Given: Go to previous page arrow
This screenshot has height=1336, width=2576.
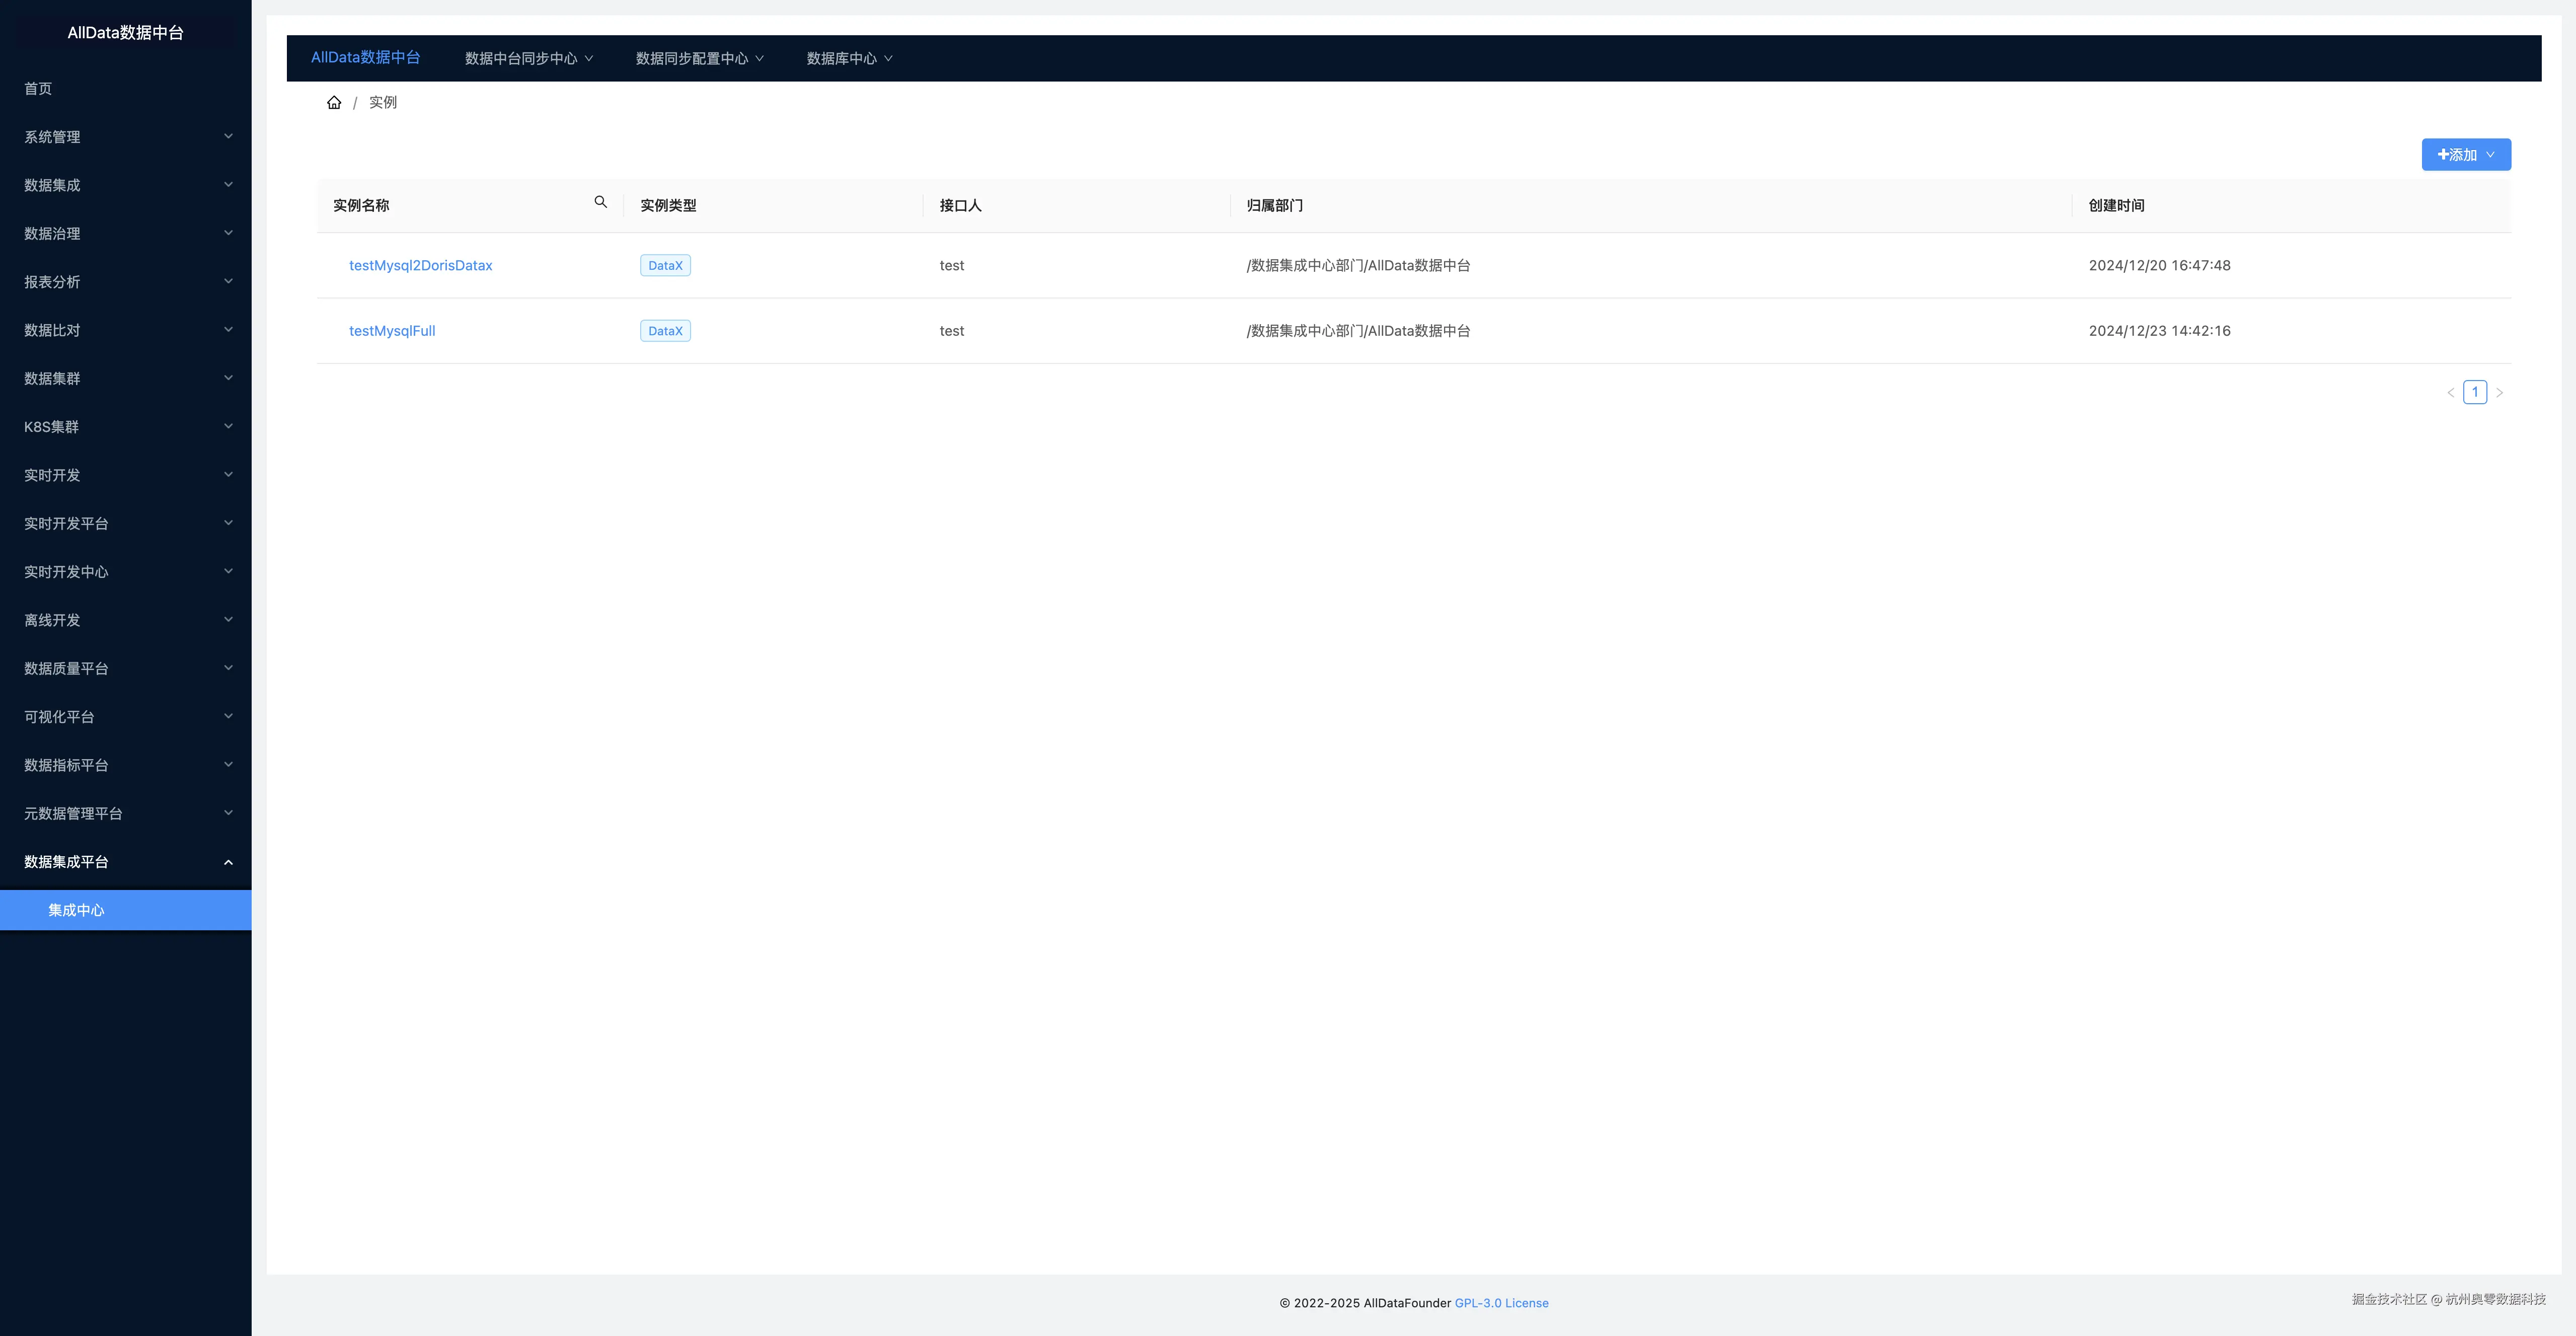Looking at the screenshot, I should point(2450,393).
